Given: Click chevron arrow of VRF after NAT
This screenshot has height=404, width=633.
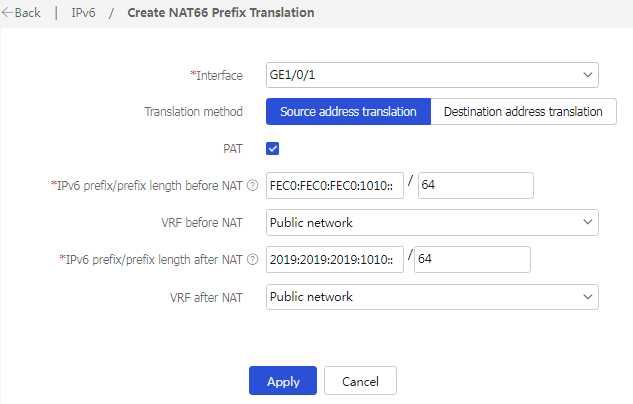Looking at the screenshot, I should (587, 297).
